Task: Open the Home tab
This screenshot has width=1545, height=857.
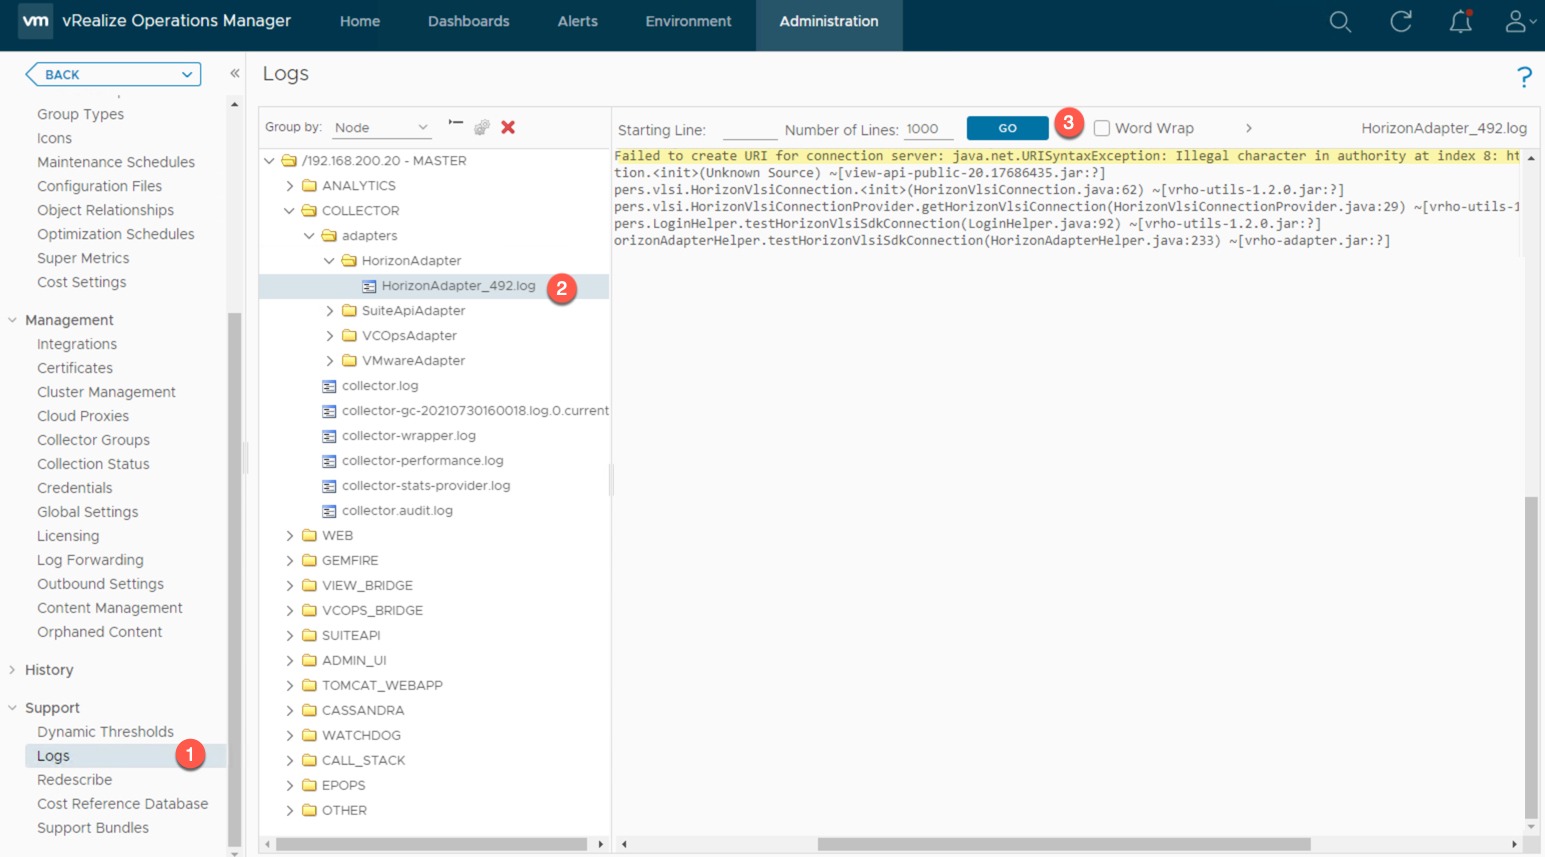Action: (360, 21)
